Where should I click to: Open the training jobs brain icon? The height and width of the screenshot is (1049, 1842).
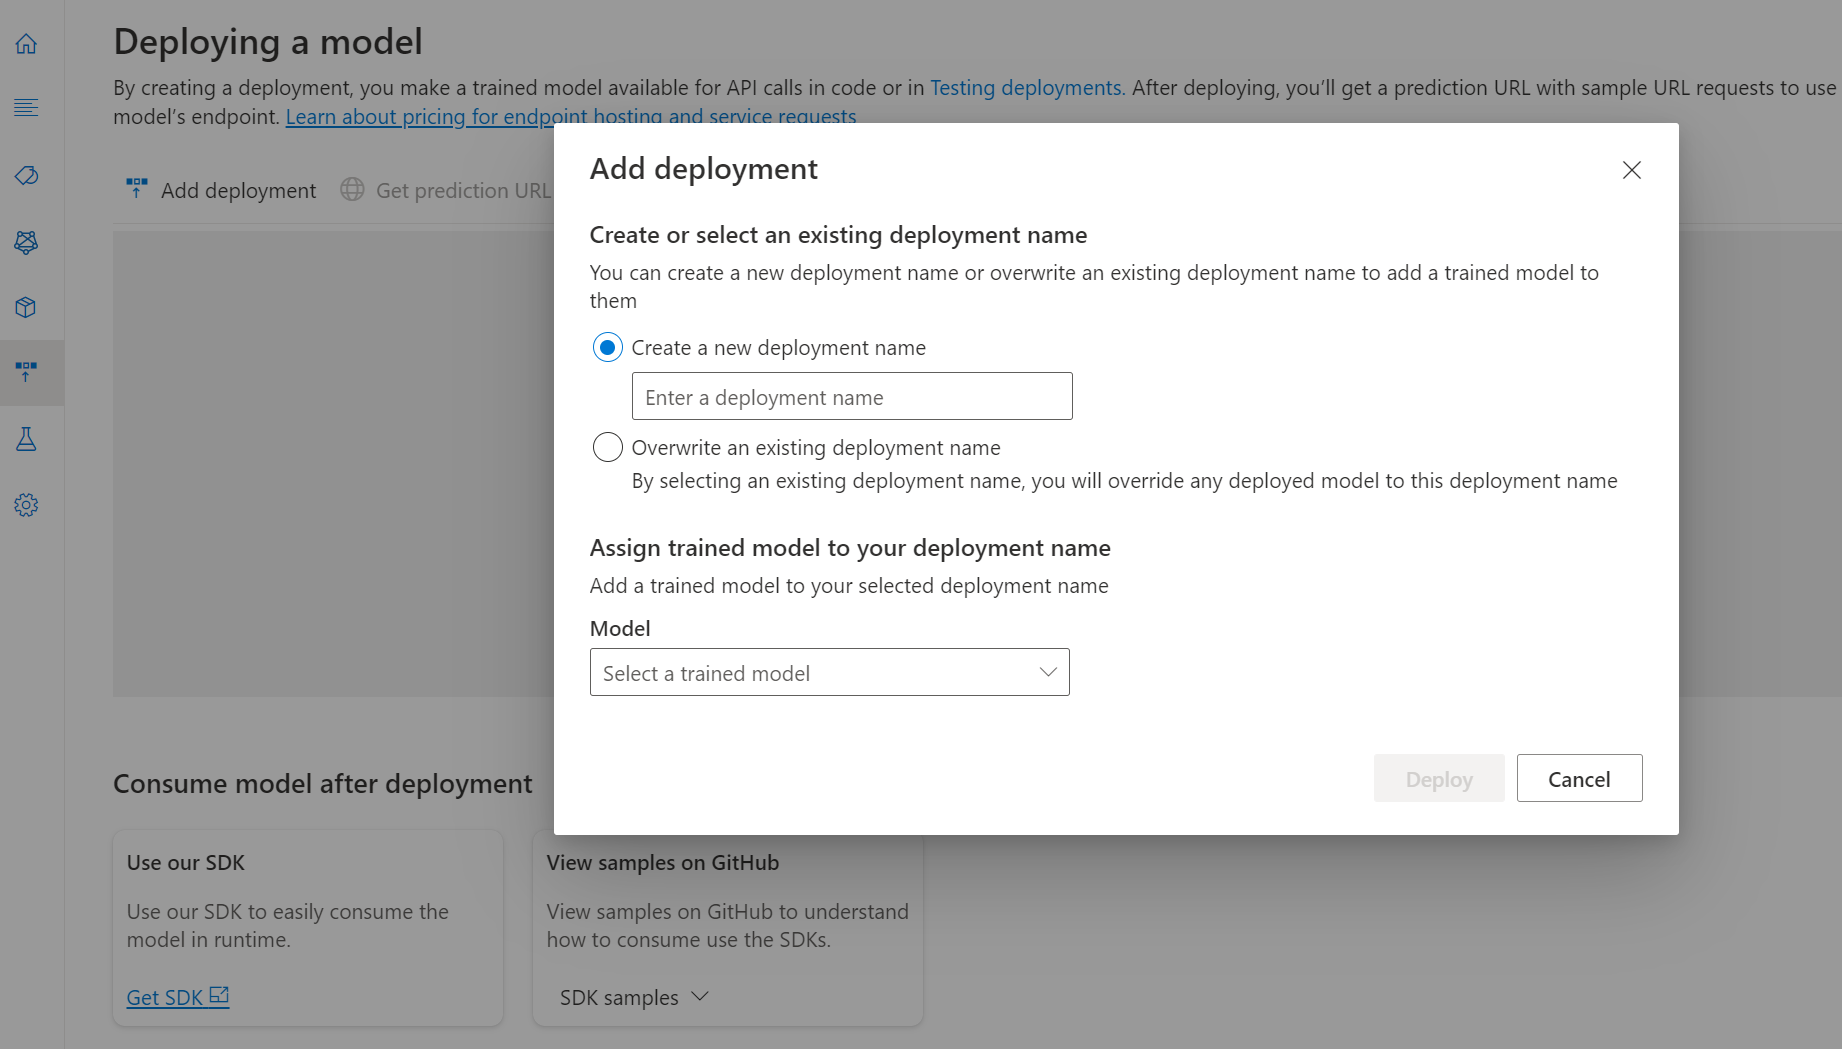[x=26, y=242]
